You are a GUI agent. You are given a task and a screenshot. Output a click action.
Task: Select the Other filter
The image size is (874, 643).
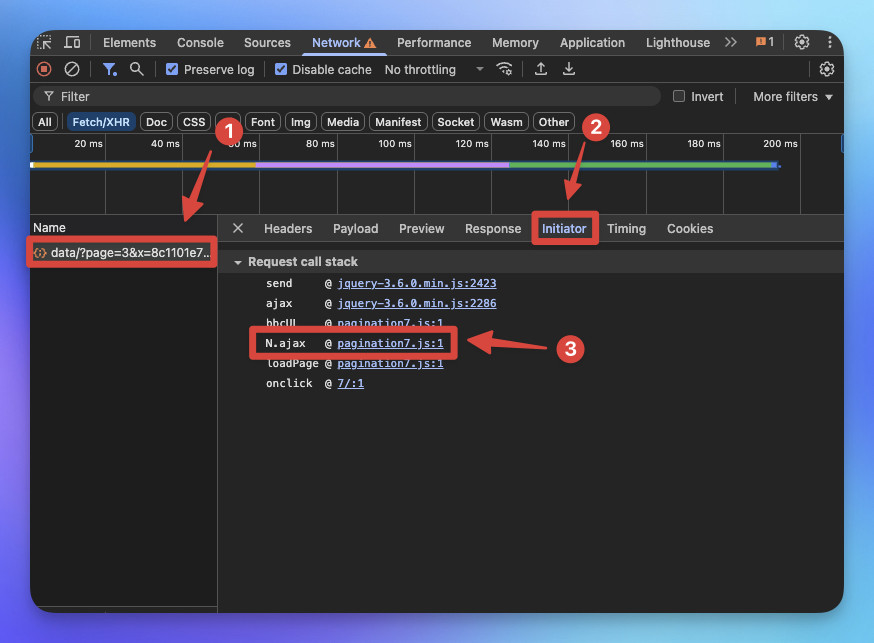(553, 122)
